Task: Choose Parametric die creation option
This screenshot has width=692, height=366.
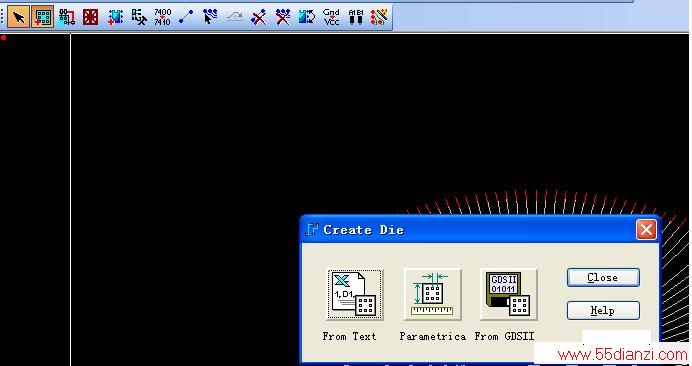Action: click(x=432, y=294)
